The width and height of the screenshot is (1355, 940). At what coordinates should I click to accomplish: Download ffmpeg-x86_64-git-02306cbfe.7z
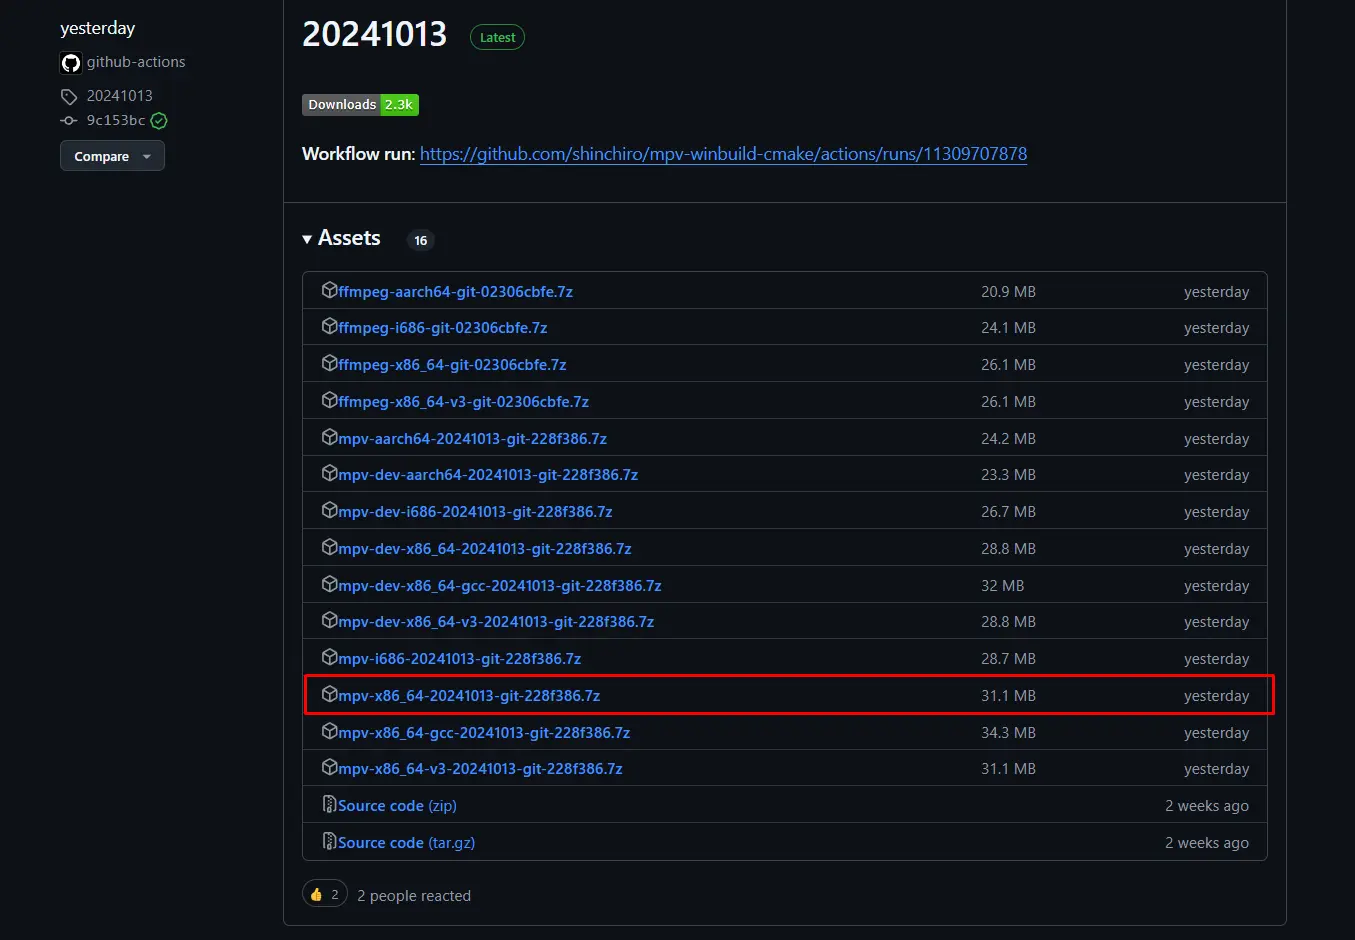(x=452, y=365)
